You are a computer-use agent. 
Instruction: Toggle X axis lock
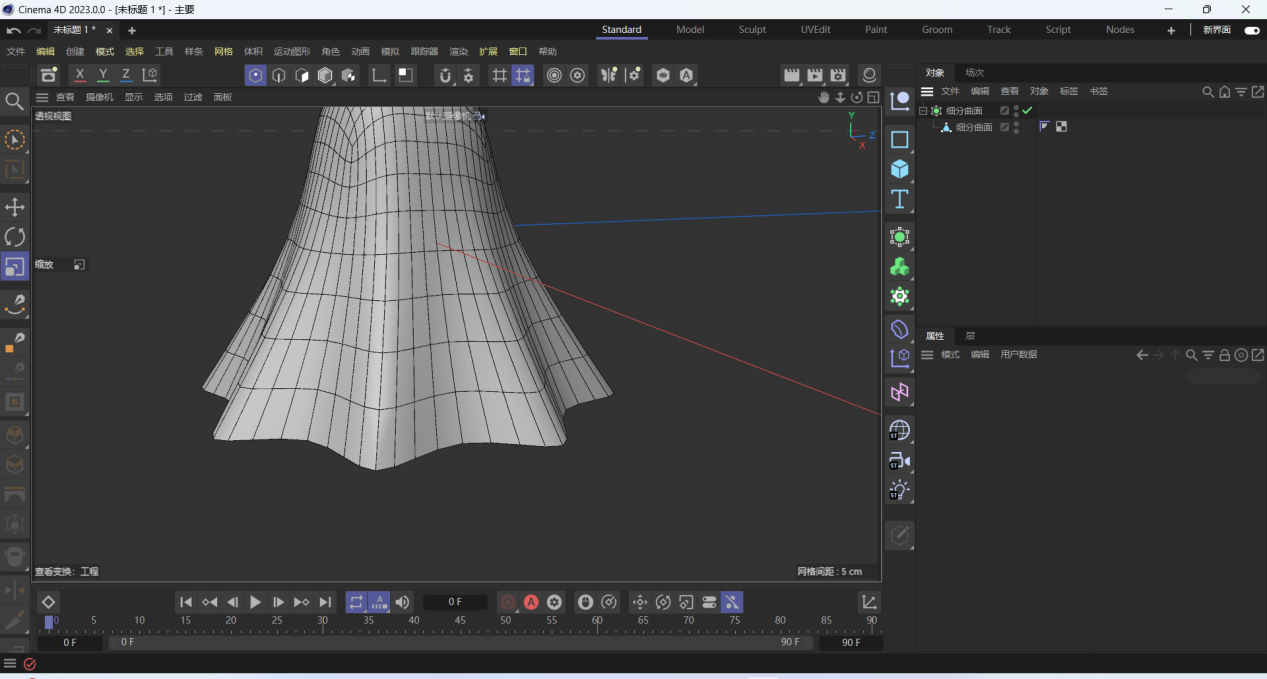(80, 75)
